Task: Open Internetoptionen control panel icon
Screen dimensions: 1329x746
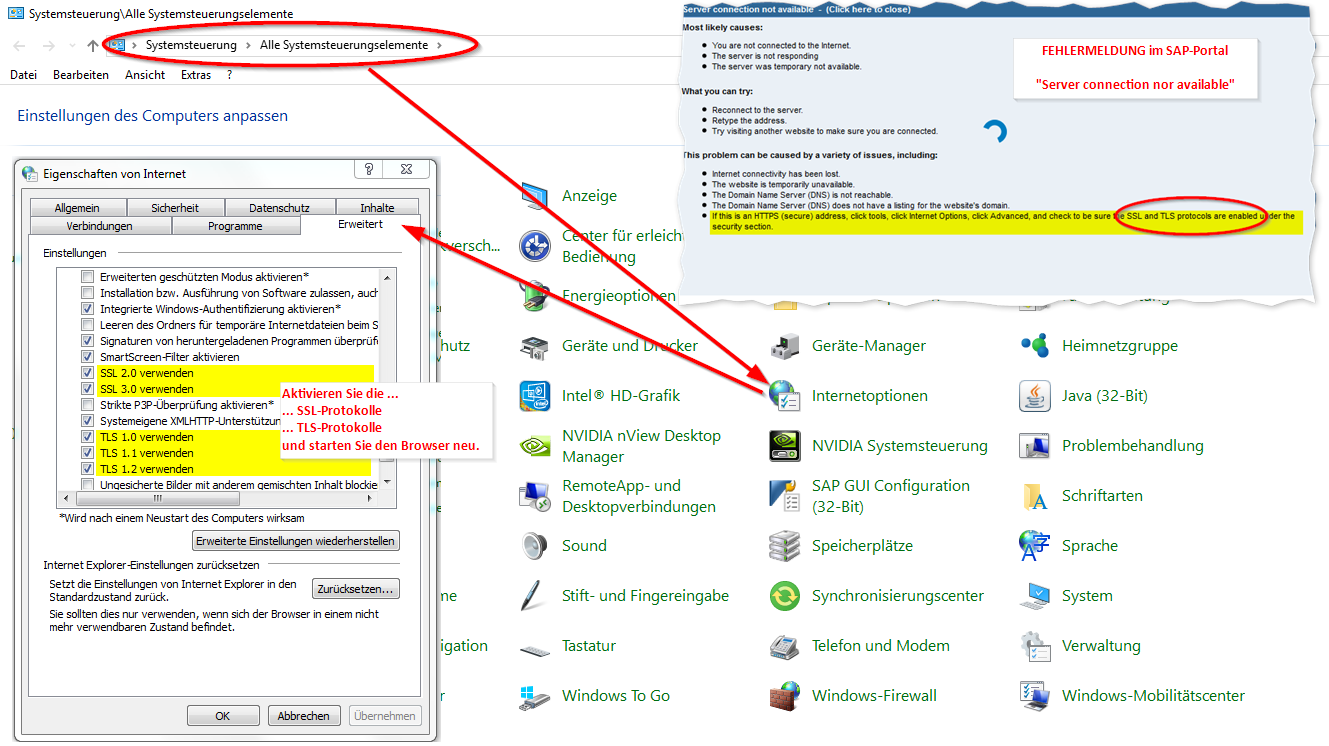Action: coord(785,396)
